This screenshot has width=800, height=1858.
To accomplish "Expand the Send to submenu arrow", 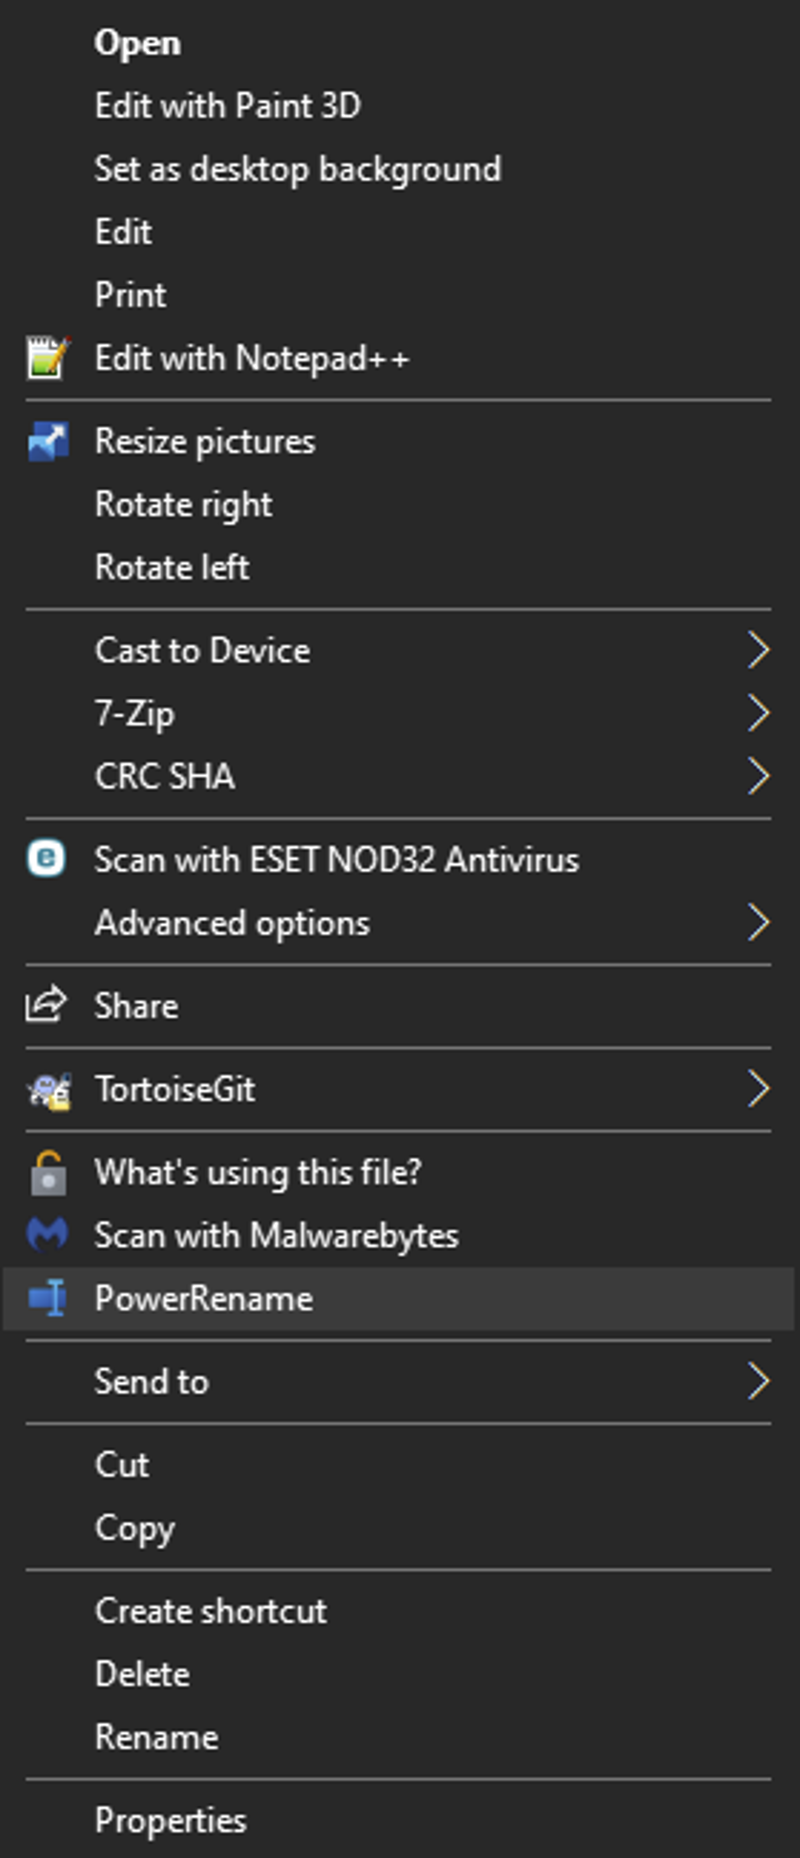I will tap(759, 1381).
